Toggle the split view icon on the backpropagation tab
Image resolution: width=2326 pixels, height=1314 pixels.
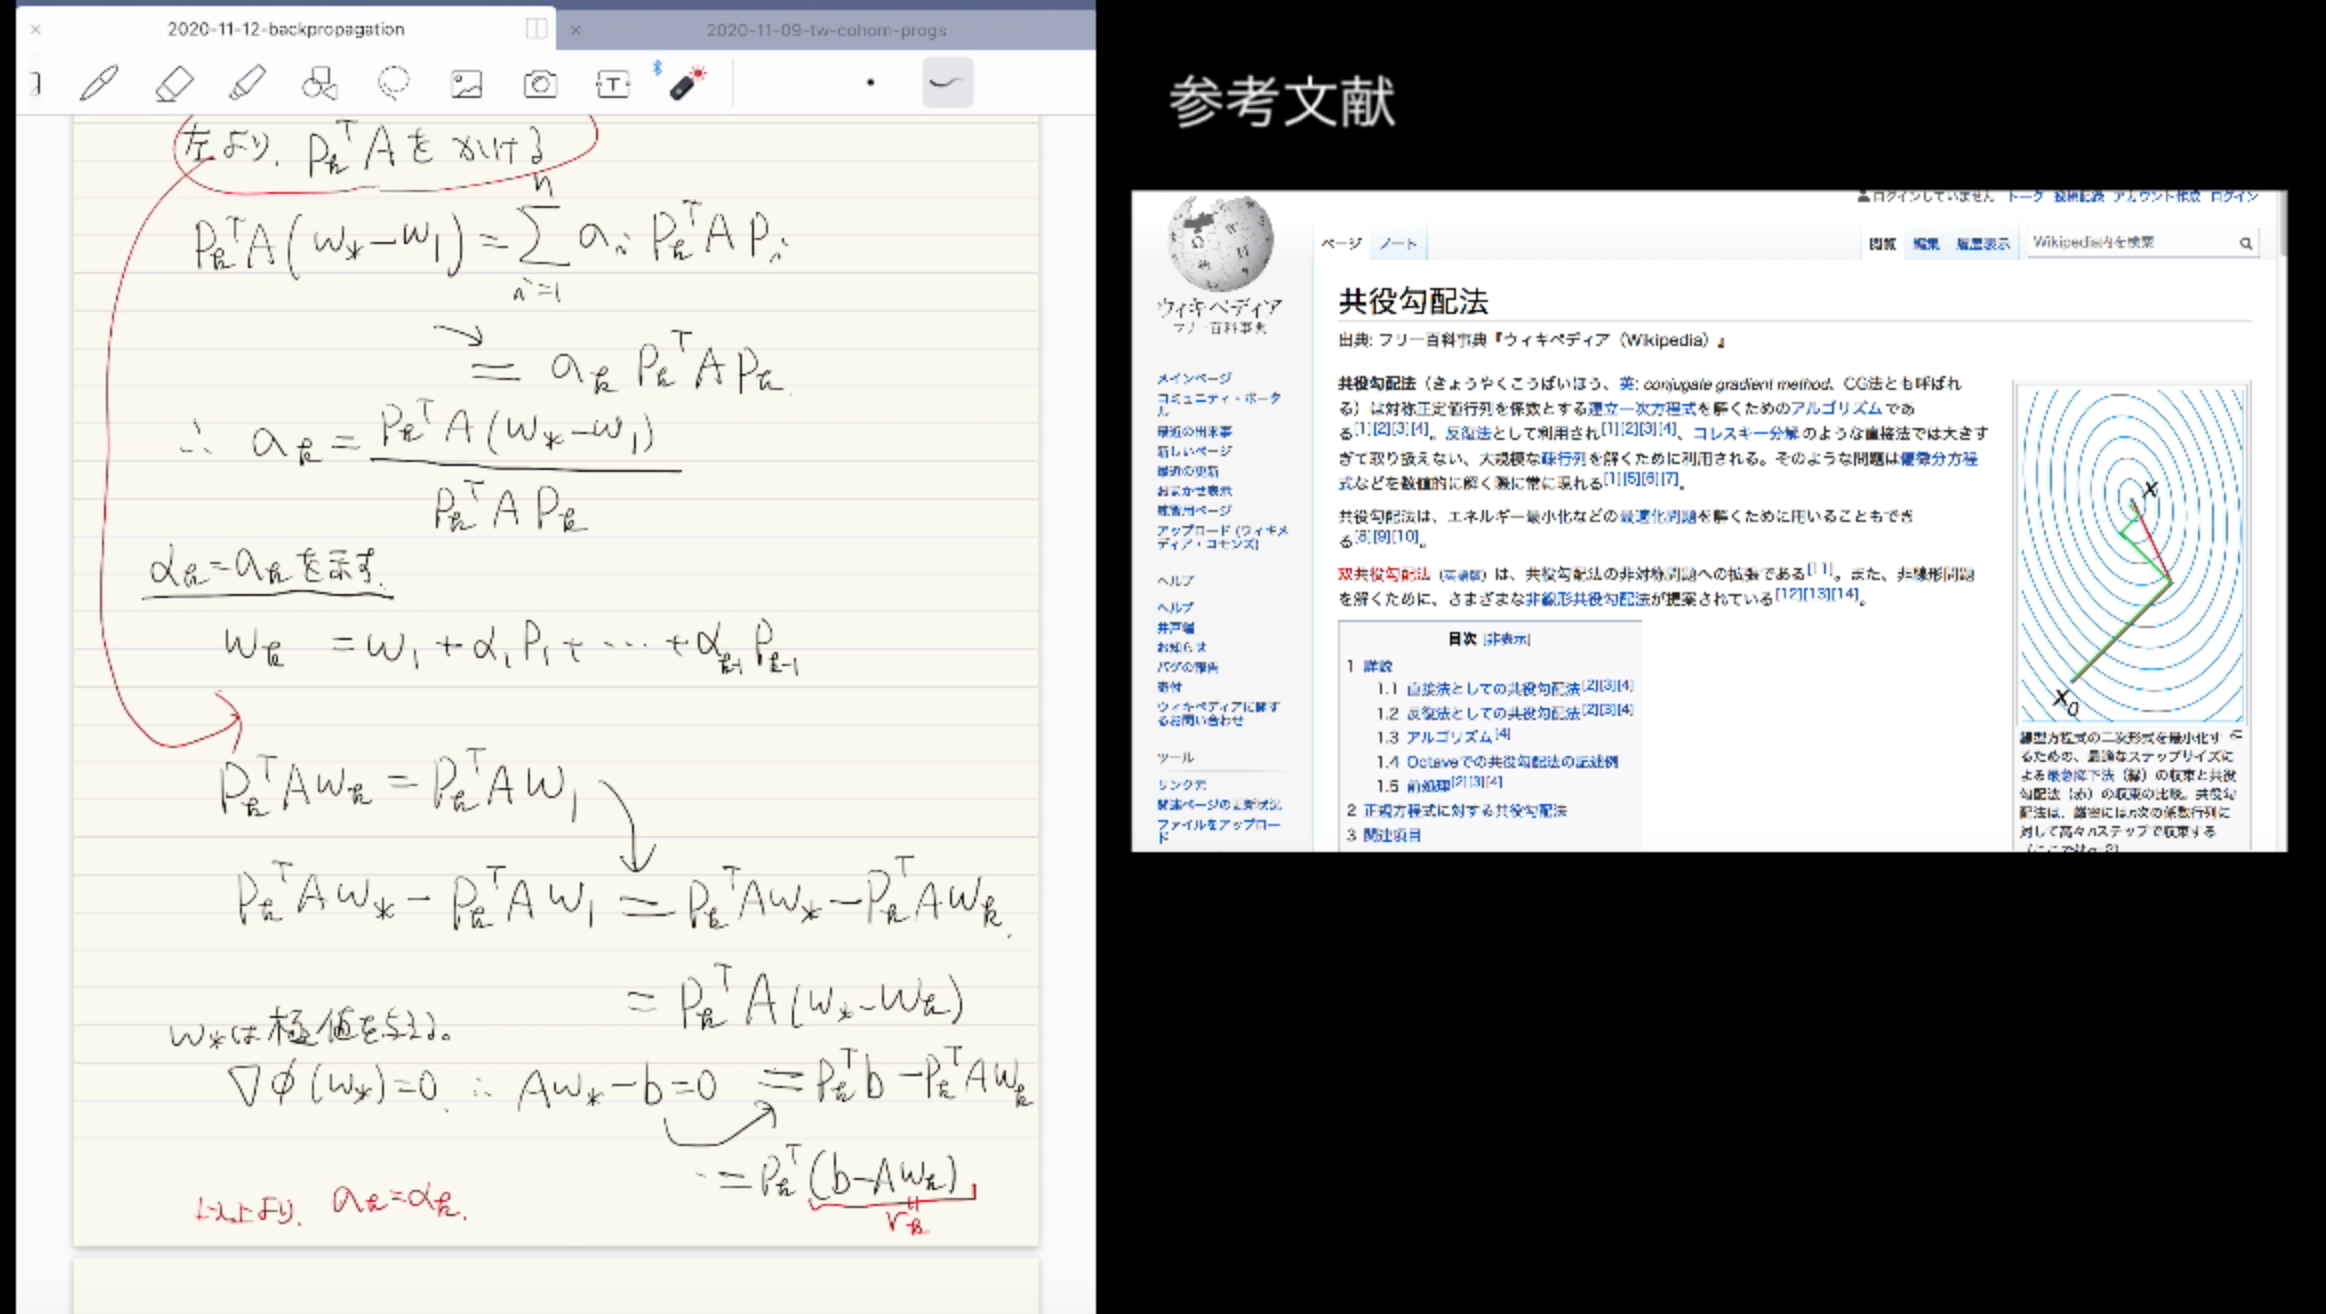(536, 29)
